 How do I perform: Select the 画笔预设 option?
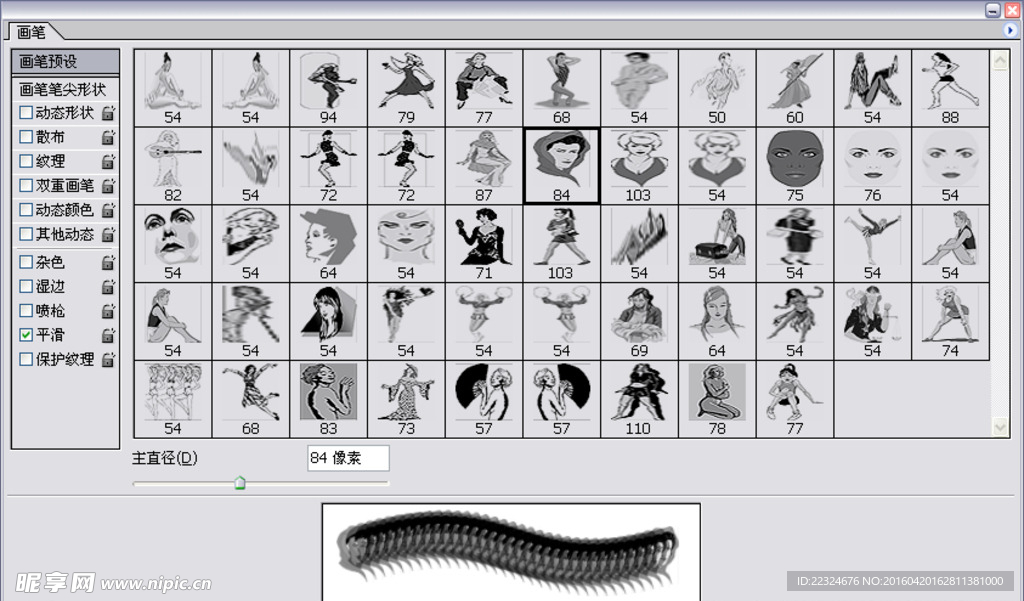click(x=65, y=62)
